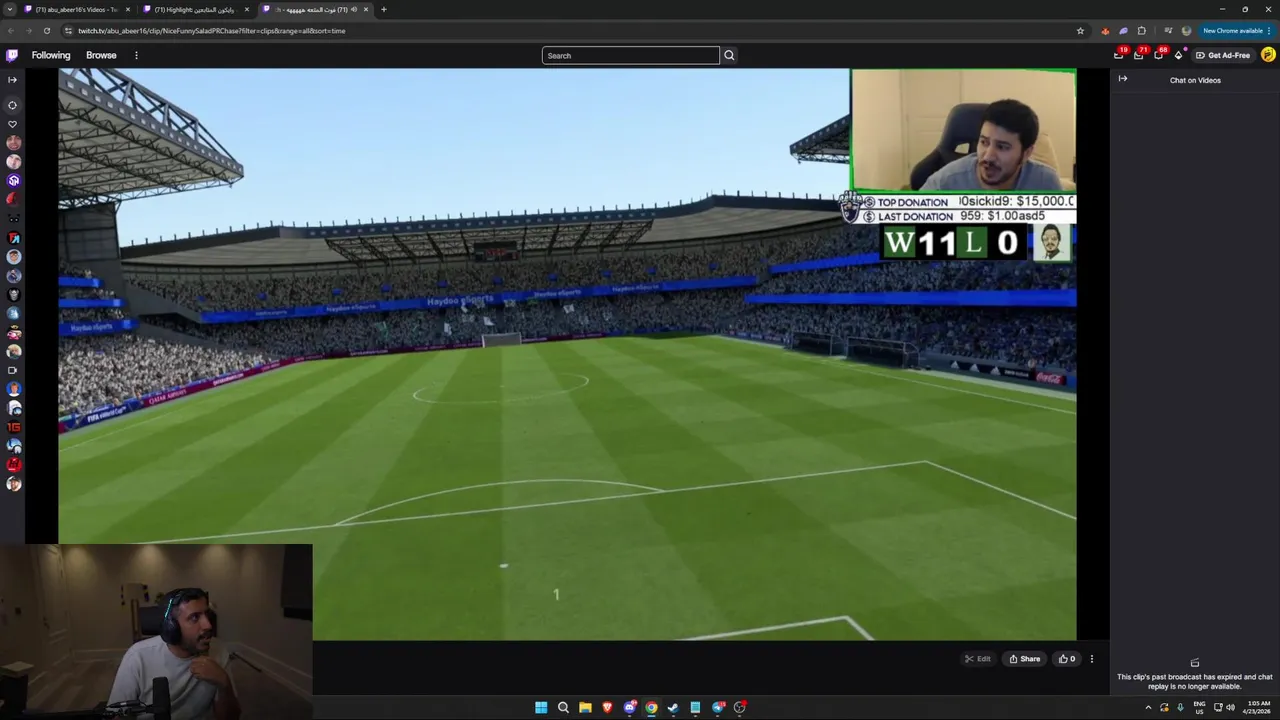Open a new browser tab

point(383,9)
